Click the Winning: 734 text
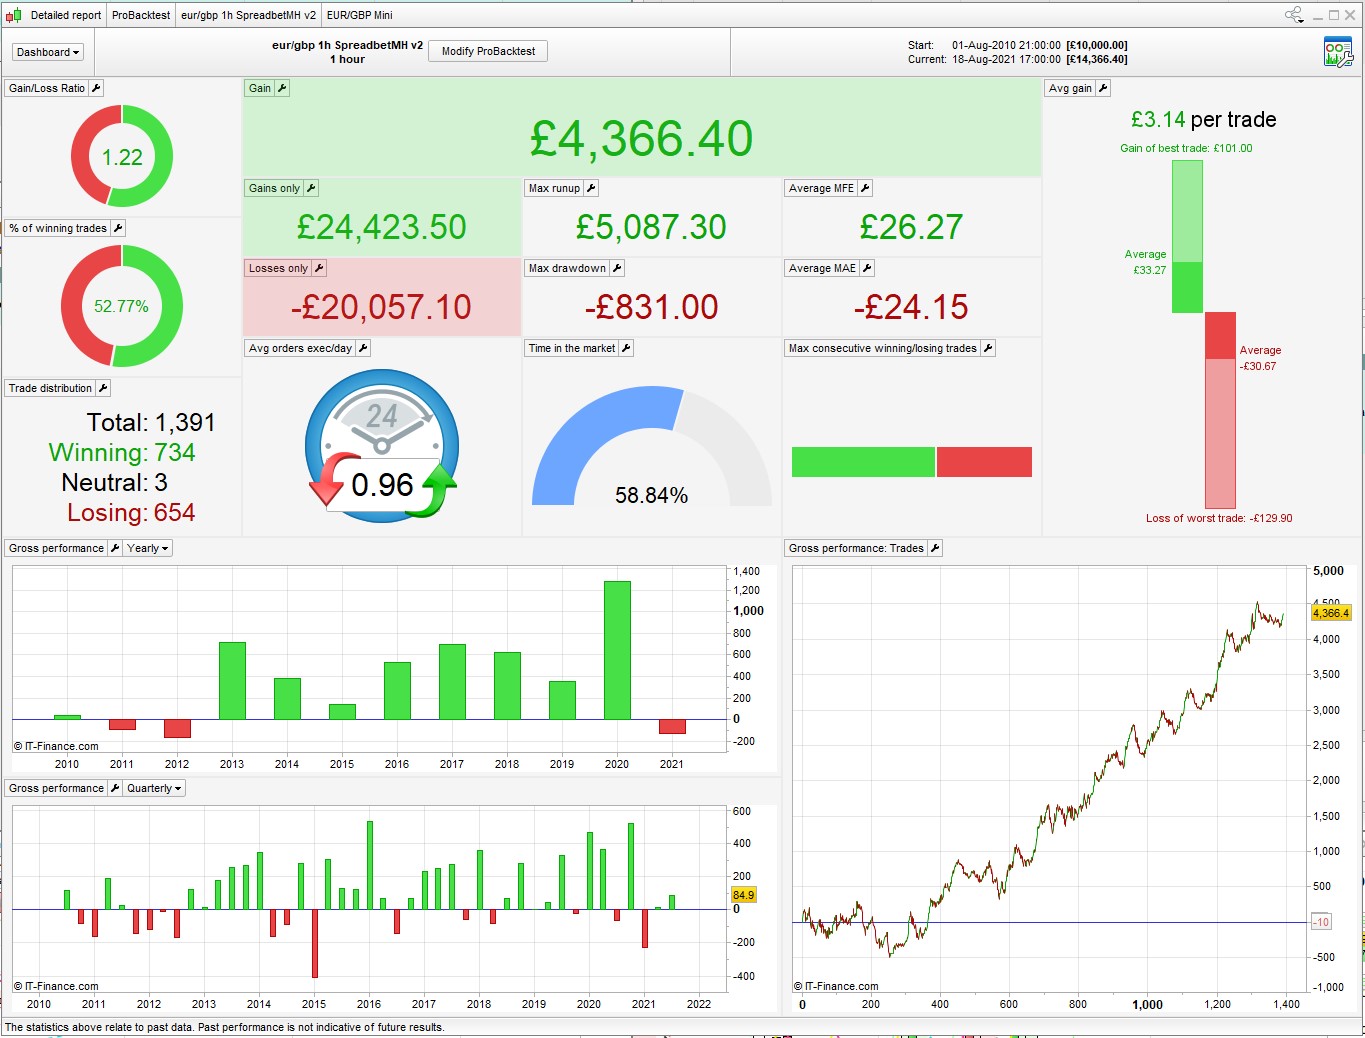 [122, 453]
